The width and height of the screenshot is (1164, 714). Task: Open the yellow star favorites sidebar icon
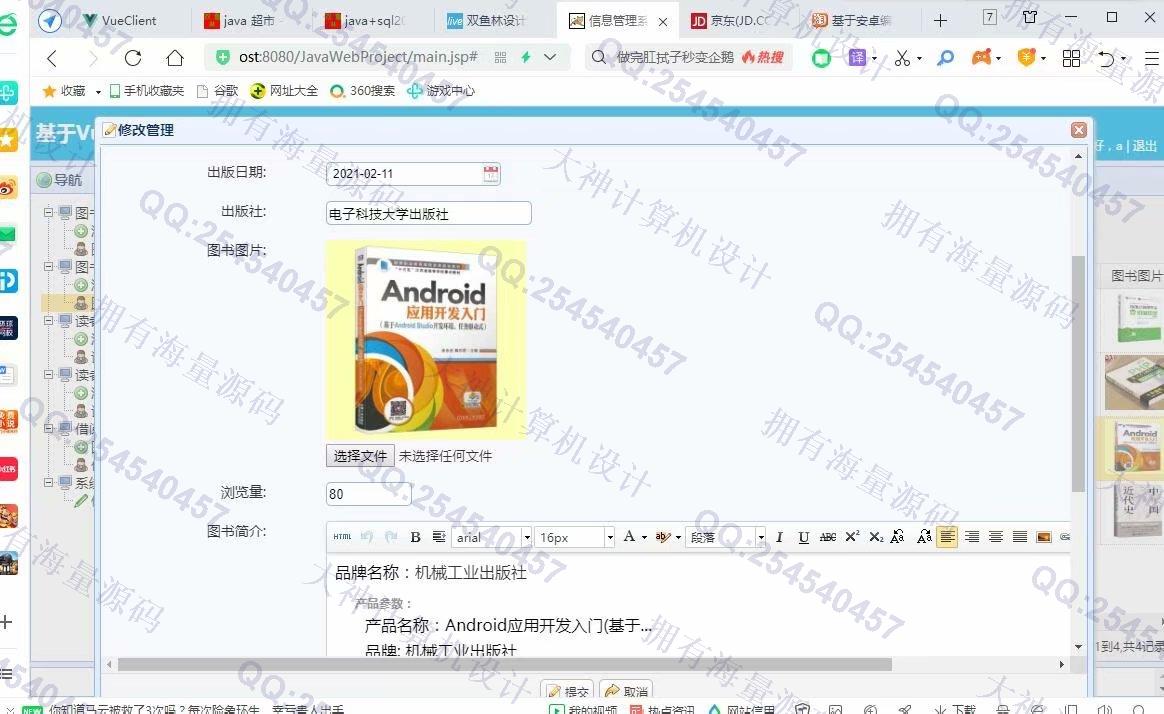7,140
